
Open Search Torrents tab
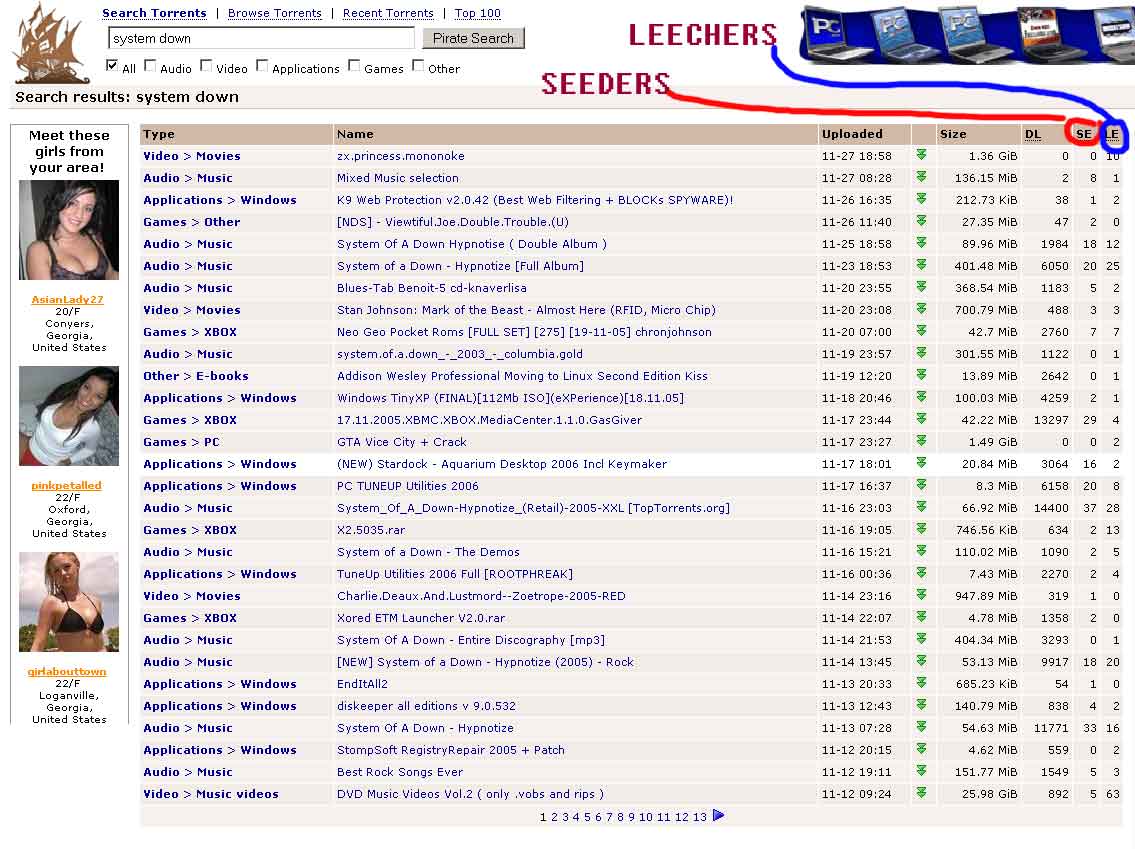point(154,13)
